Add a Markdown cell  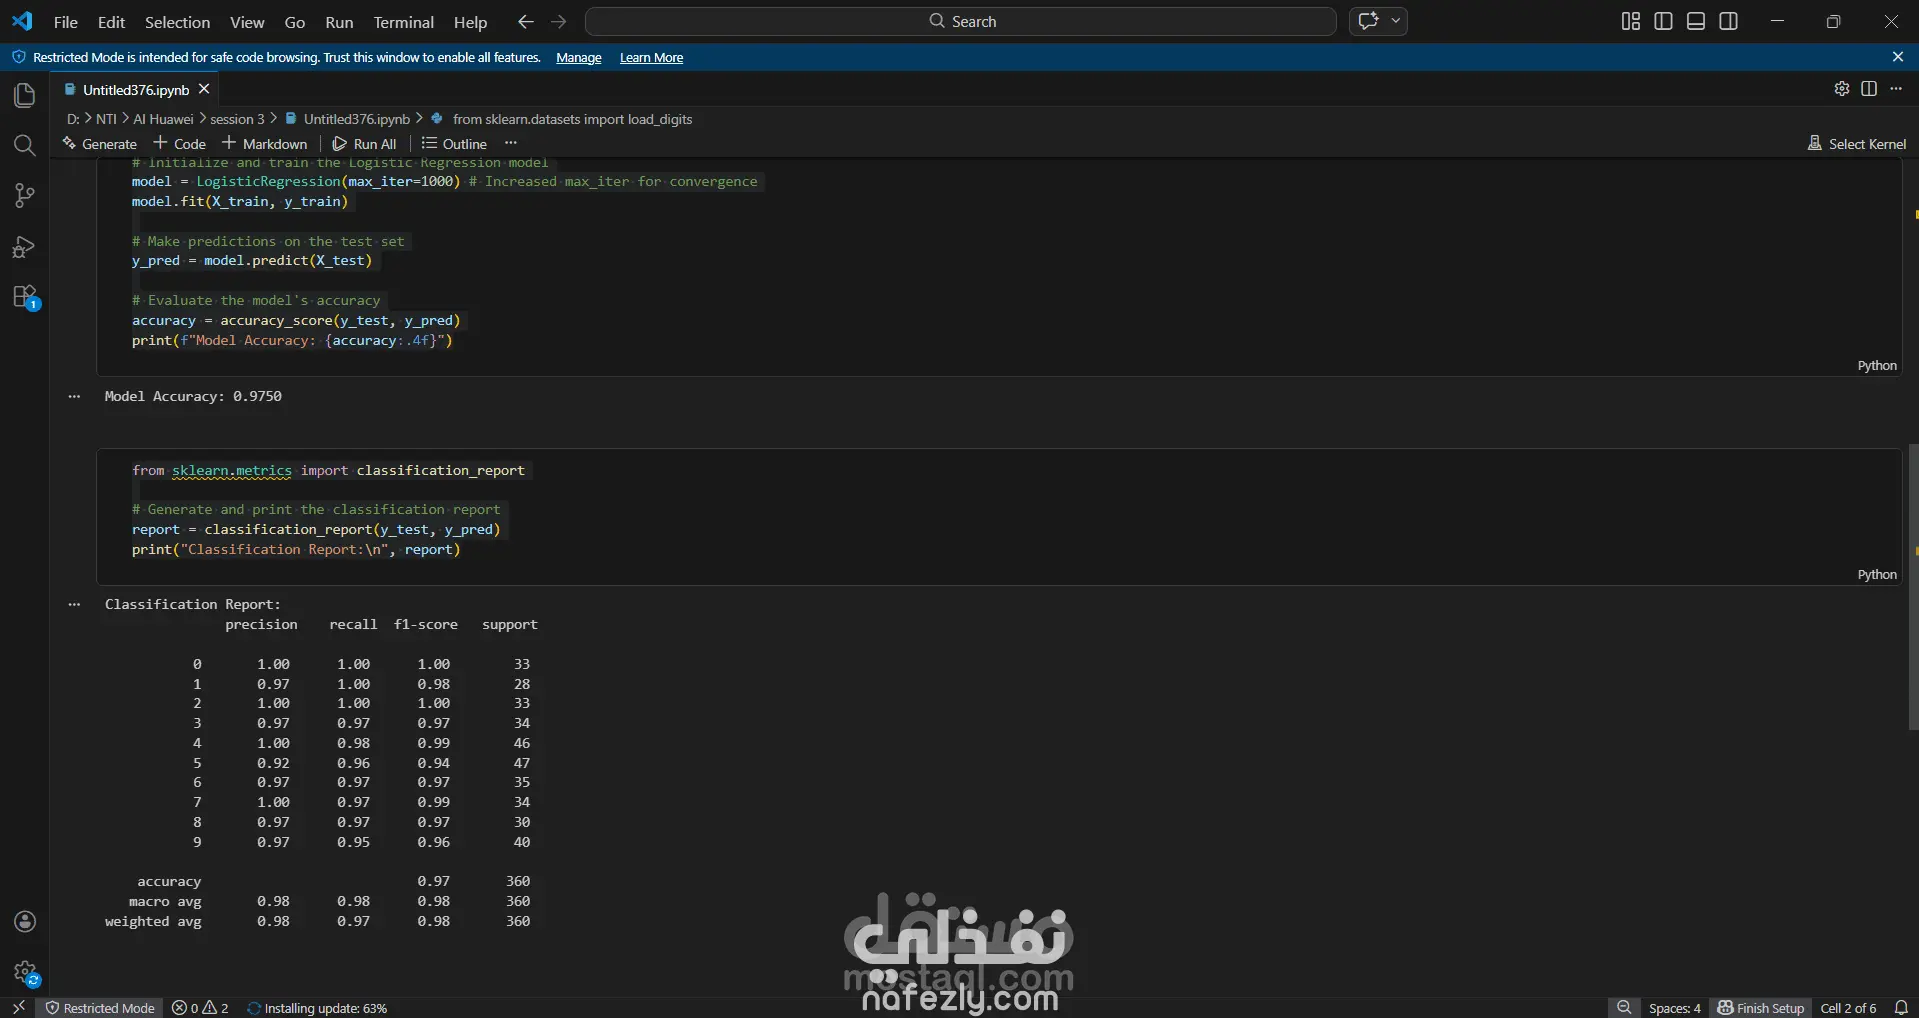[265, 143]
